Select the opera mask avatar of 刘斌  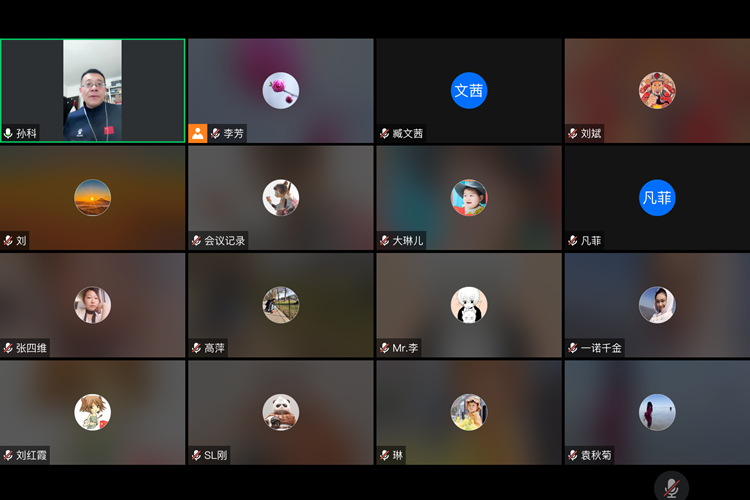[x=657, y=90]
